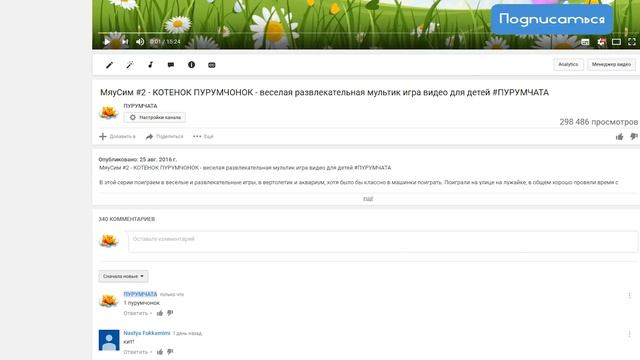
Task: Enter fullscreen mode
Action: click(631, 42)
